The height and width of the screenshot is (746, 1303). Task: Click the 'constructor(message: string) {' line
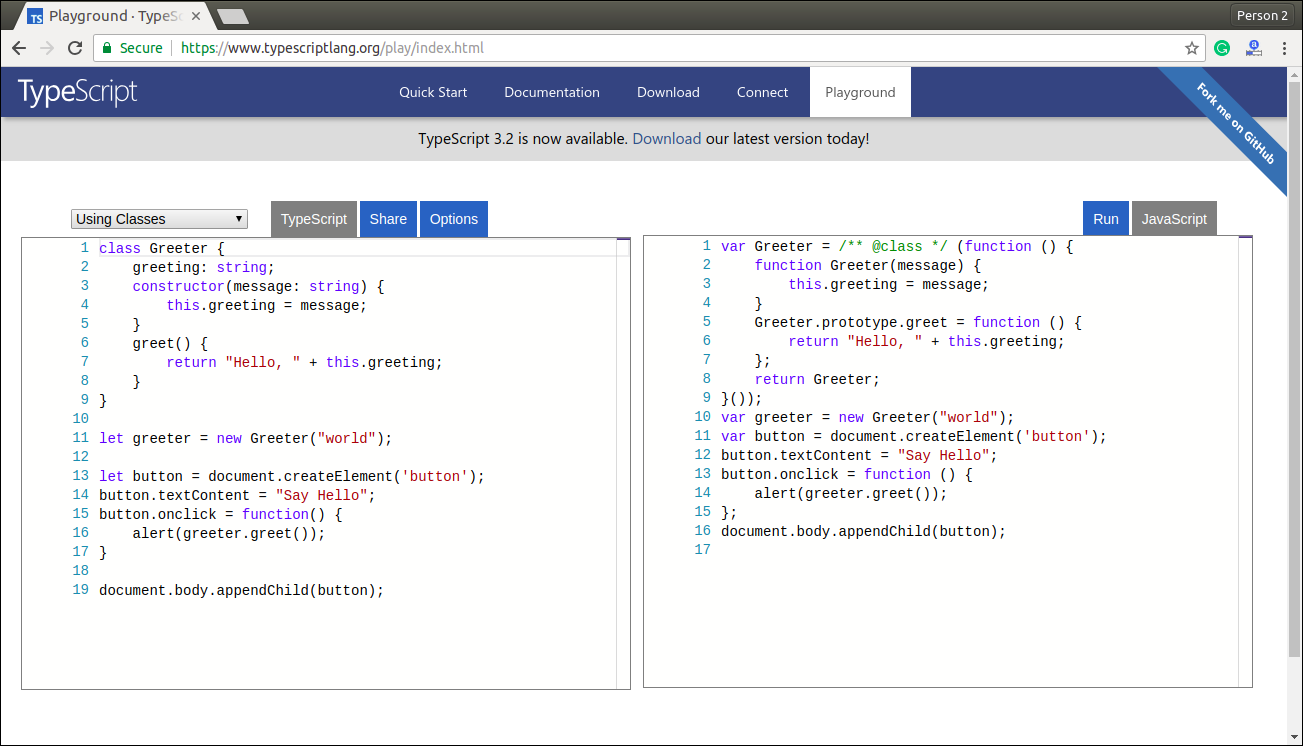pos(258,286)
